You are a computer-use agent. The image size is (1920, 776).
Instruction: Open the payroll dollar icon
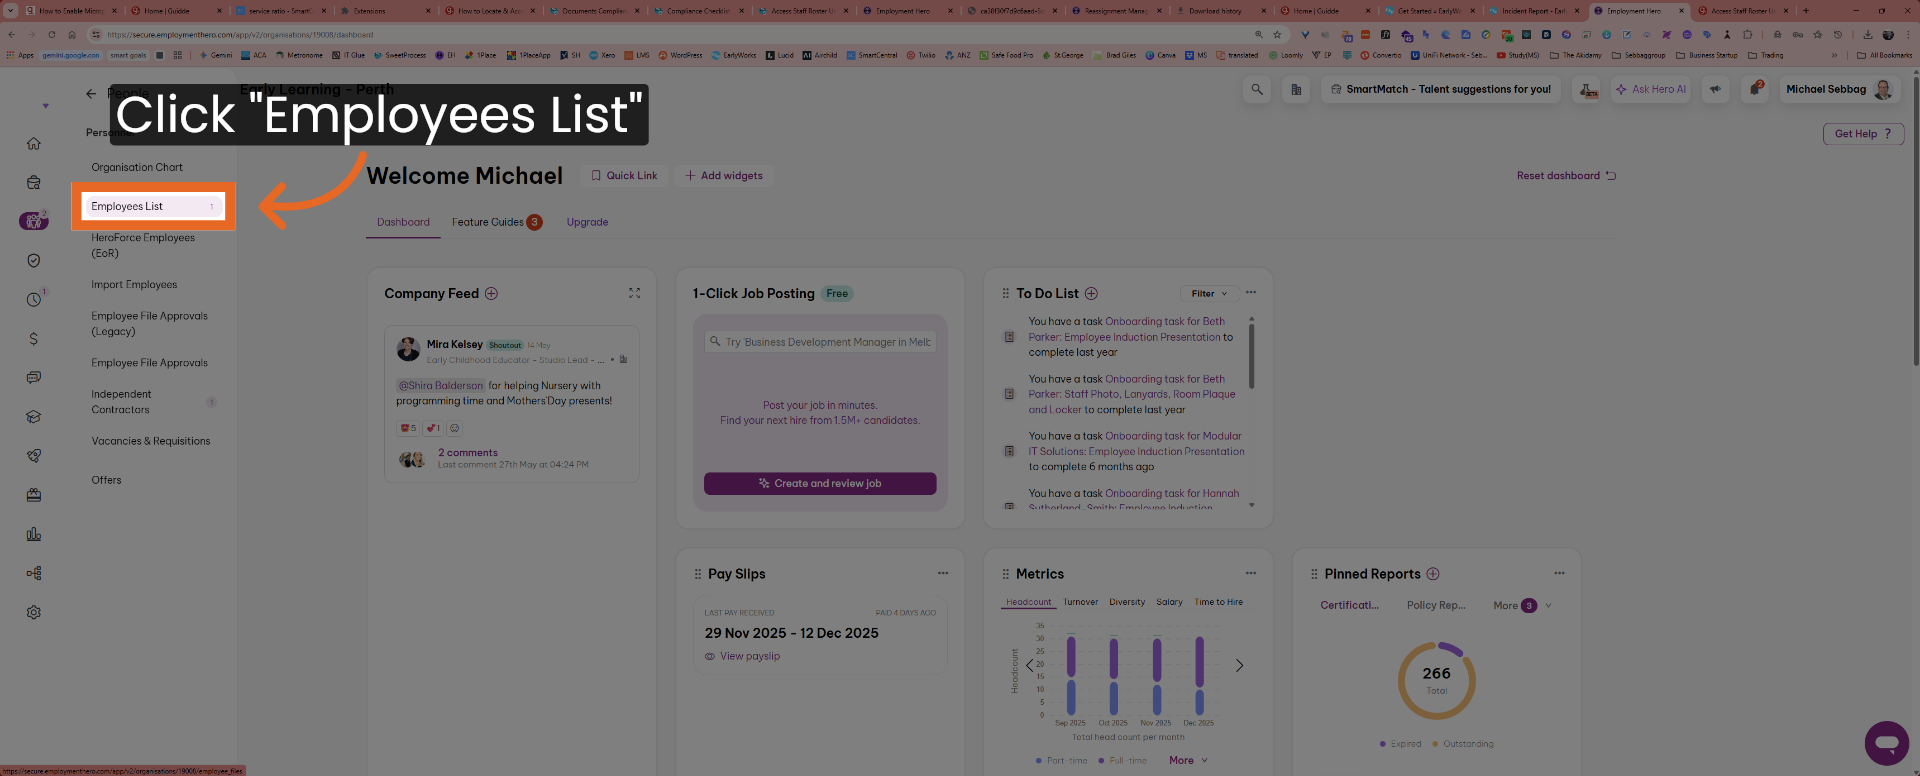[34, 339]
